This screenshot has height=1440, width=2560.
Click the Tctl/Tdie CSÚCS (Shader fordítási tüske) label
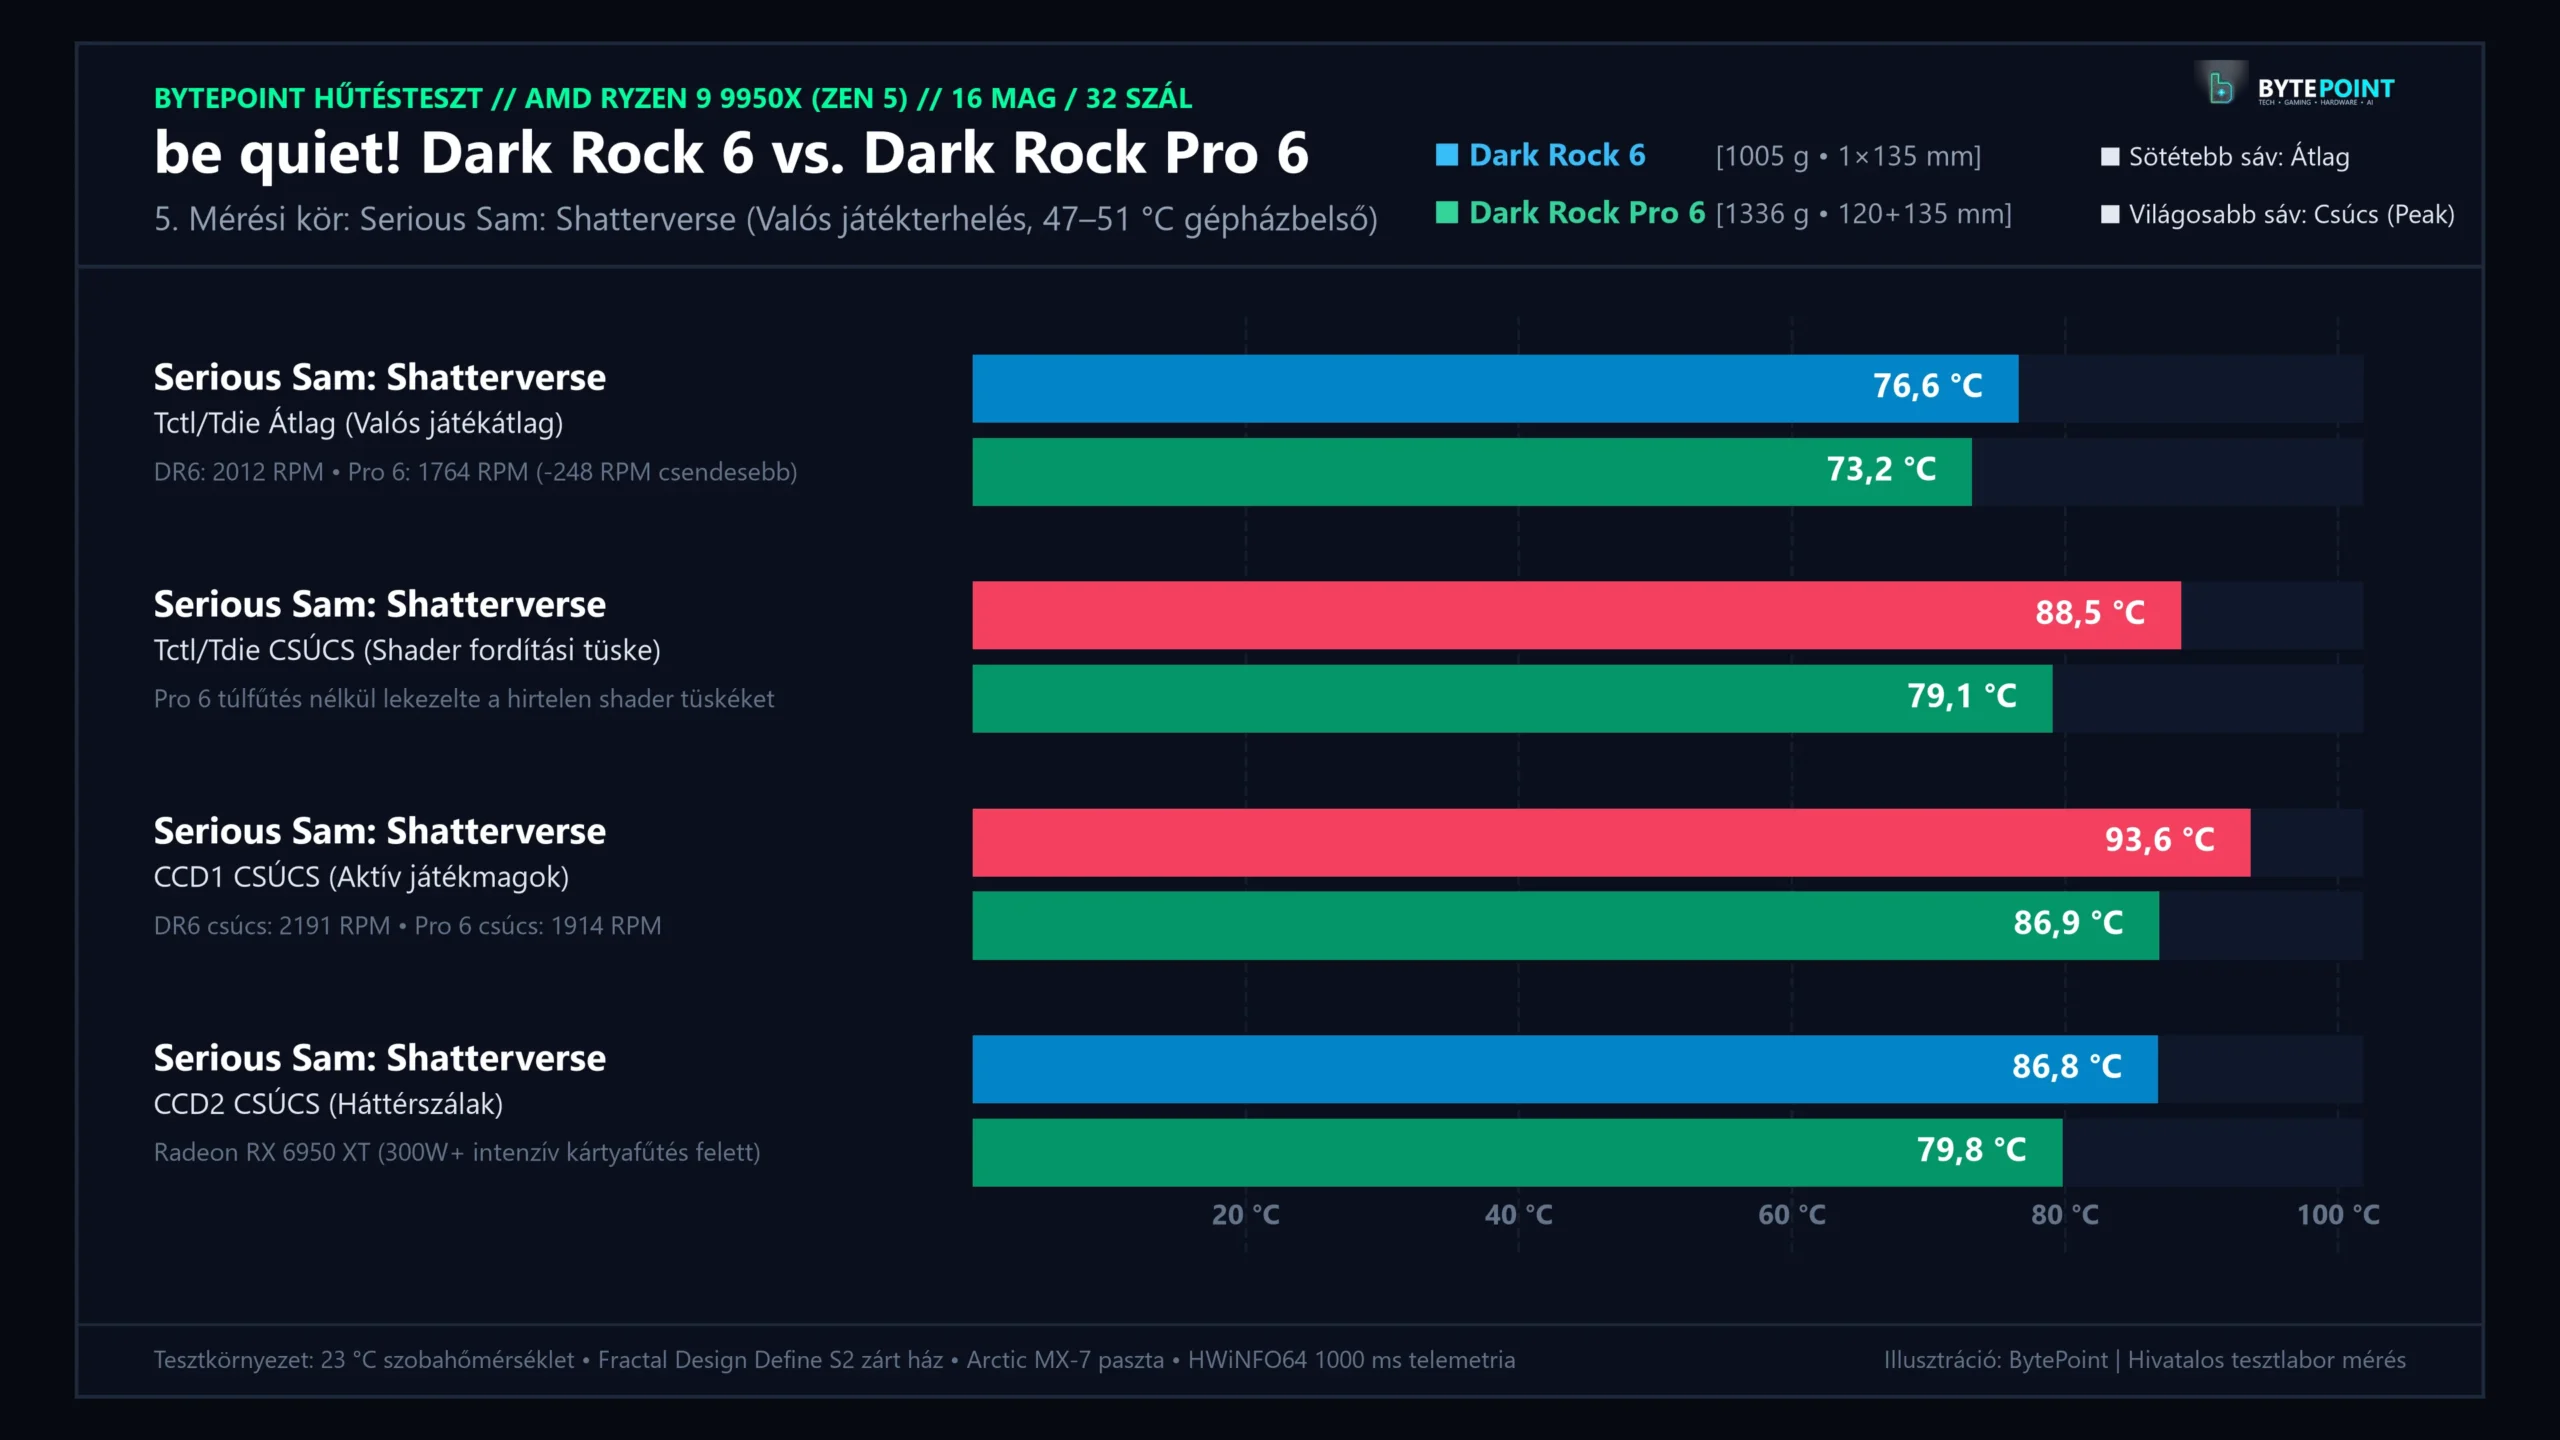tap(407, 651)
